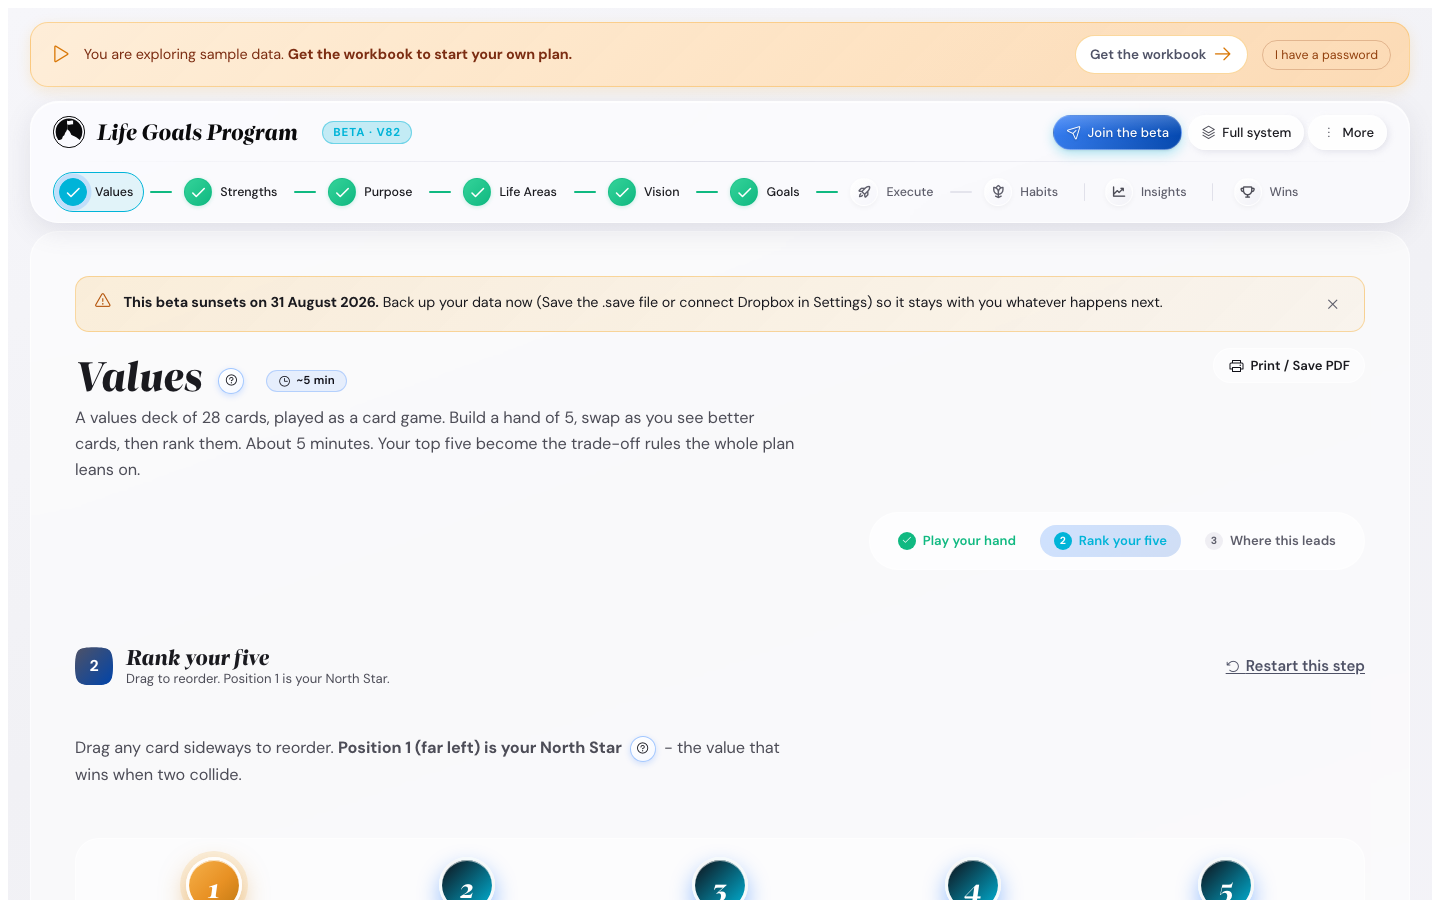Screen dimensions: 1440x900
Task: Jump to Where this leads sub-step
Action: click(1270, 541)
